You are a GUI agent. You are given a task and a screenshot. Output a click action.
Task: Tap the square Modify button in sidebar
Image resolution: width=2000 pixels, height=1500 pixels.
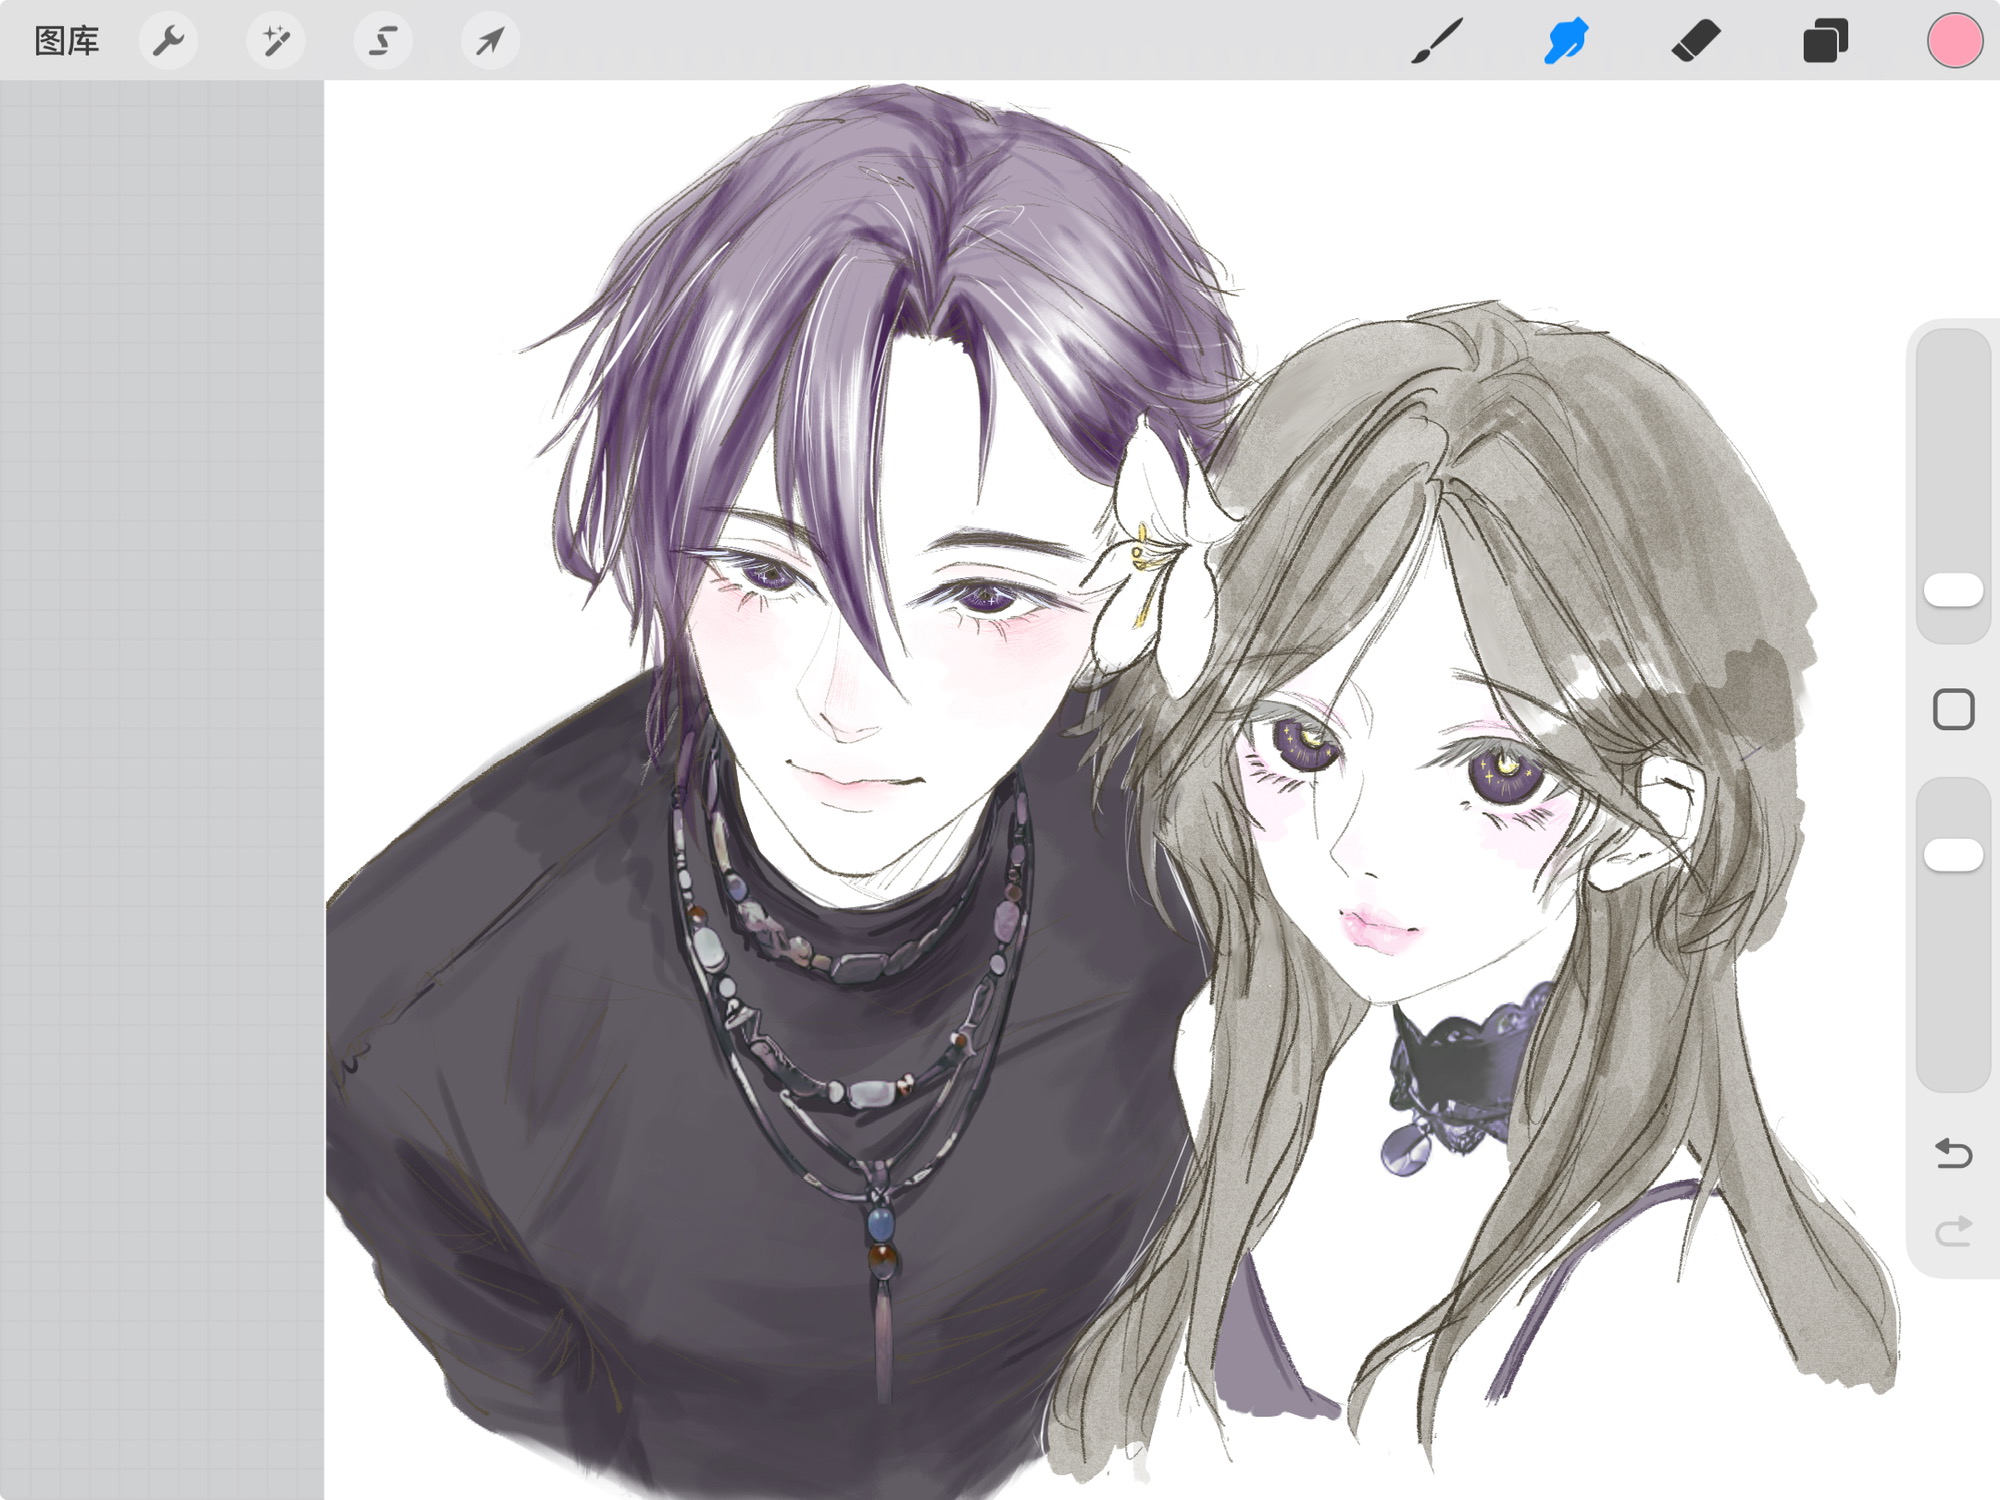1953,710
